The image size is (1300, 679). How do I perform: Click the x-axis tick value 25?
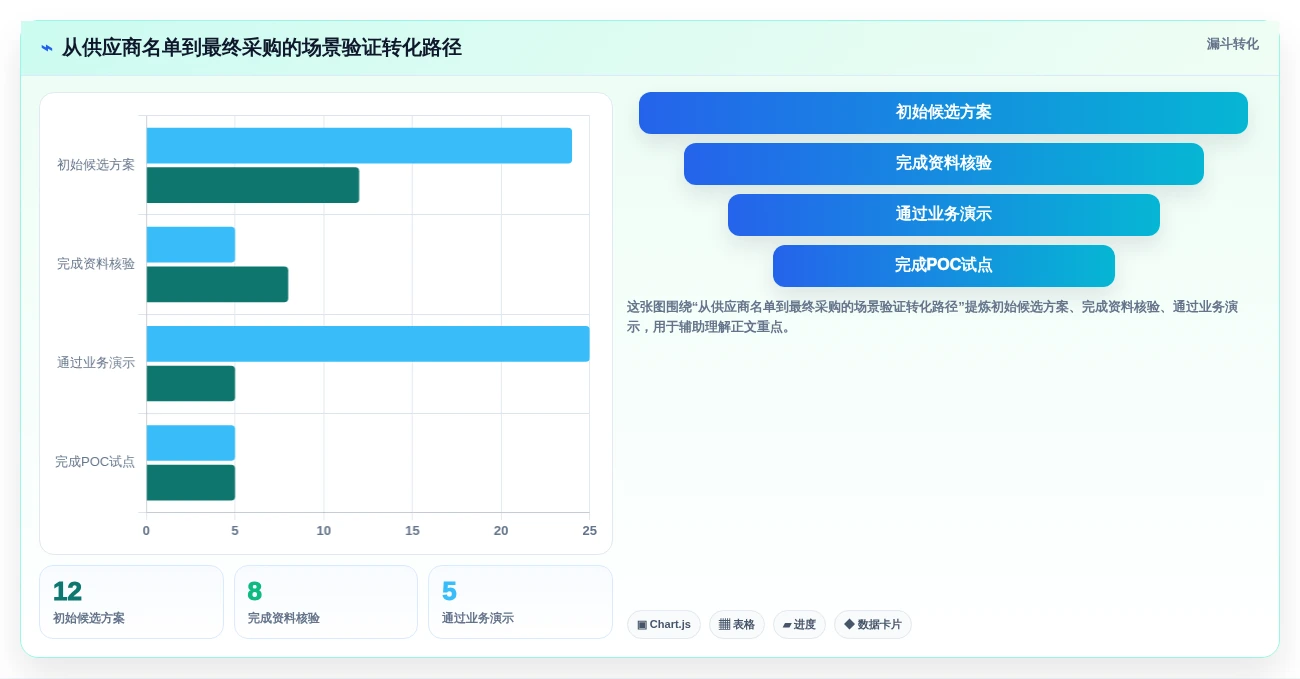point(589,531)
